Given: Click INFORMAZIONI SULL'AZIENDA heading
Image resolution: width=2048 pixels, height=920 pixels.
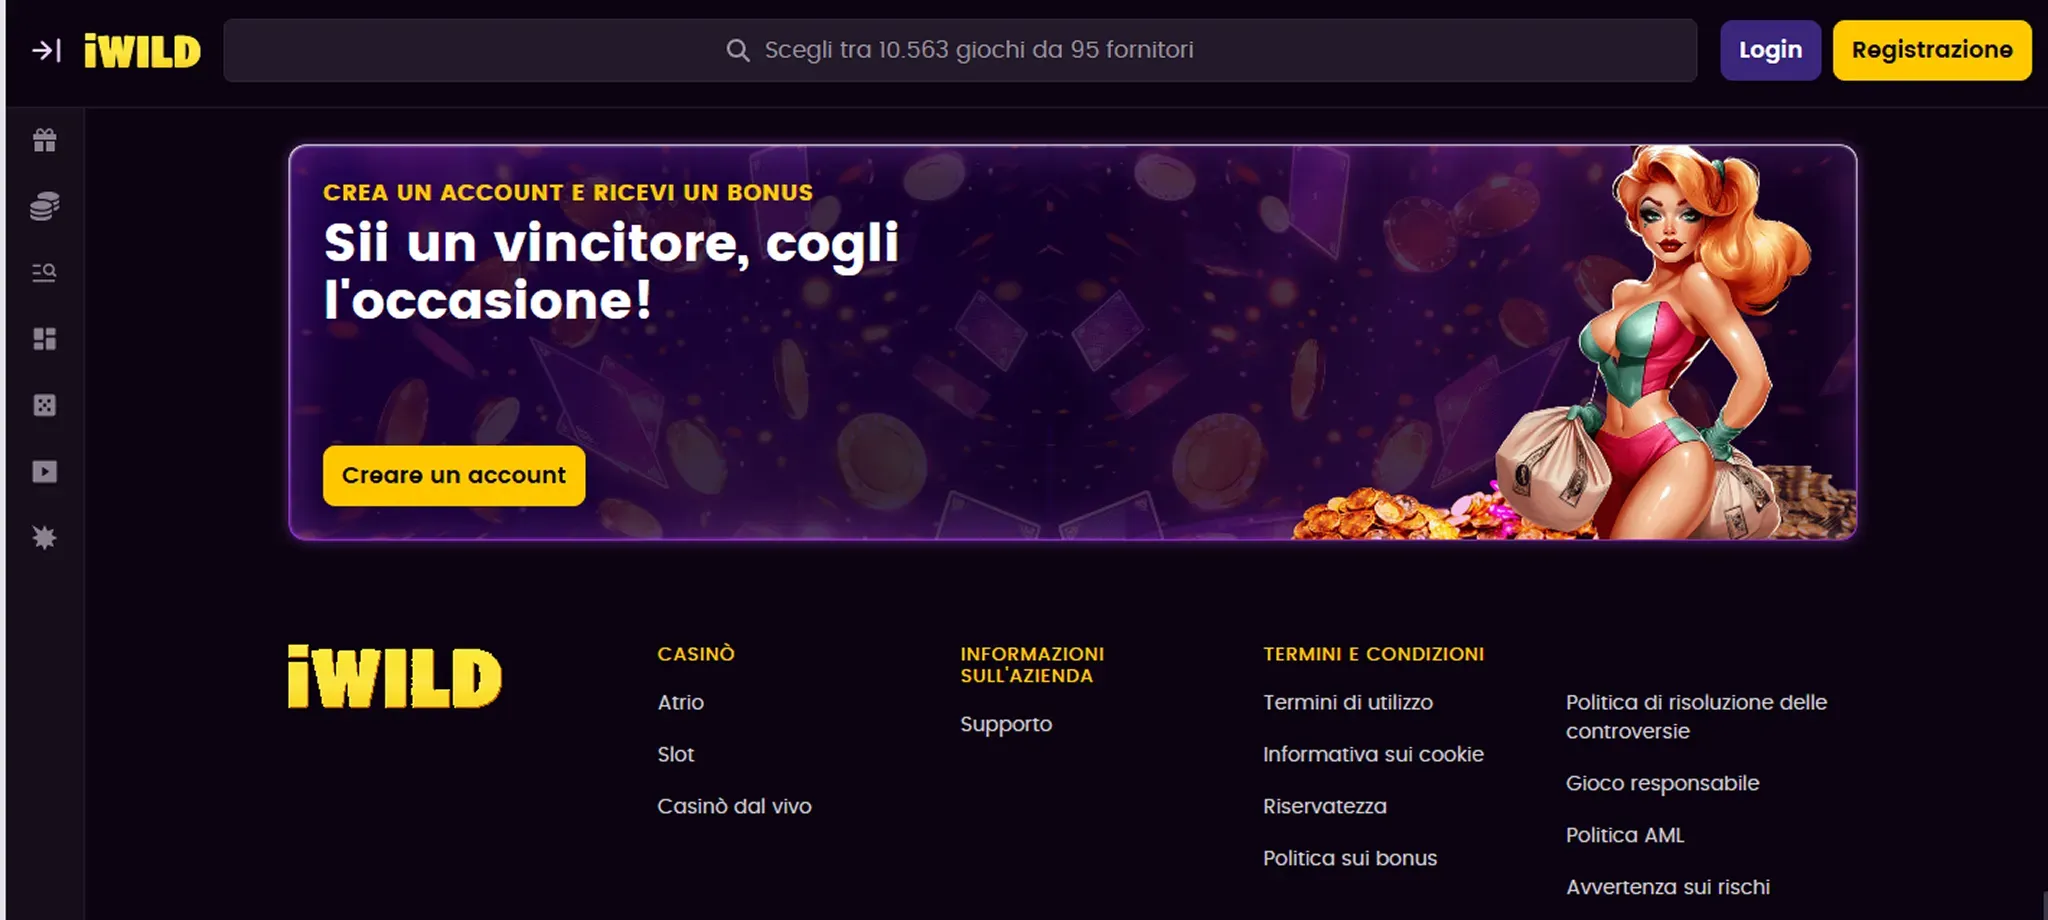Looking at the screenshot, I should point(1032,665).
